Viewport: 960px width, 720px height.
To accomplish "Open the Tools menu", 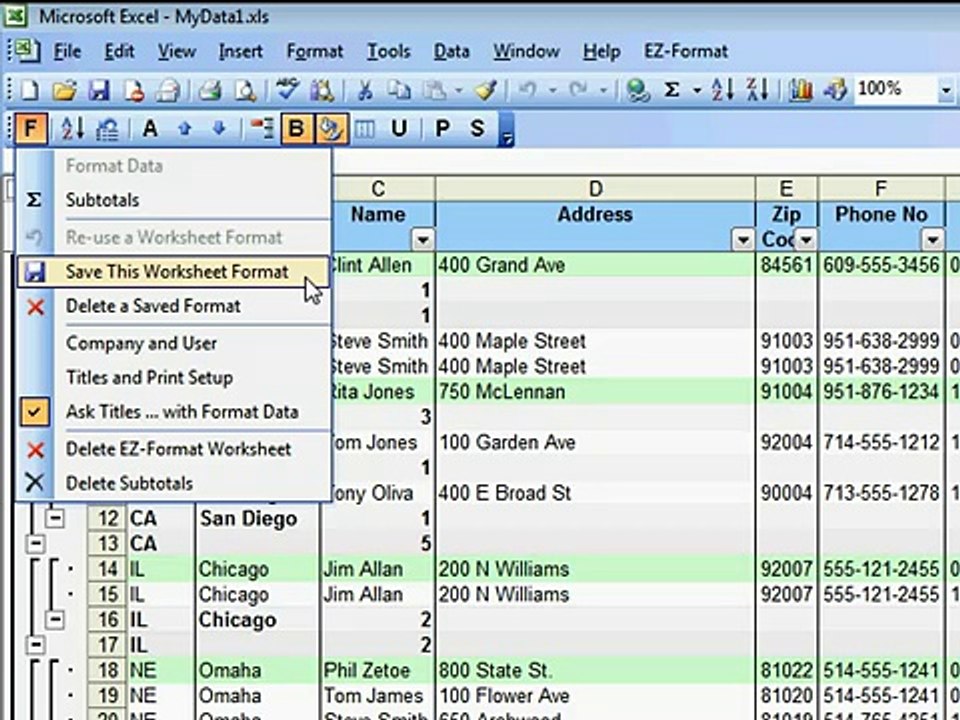I will [388, 51].
